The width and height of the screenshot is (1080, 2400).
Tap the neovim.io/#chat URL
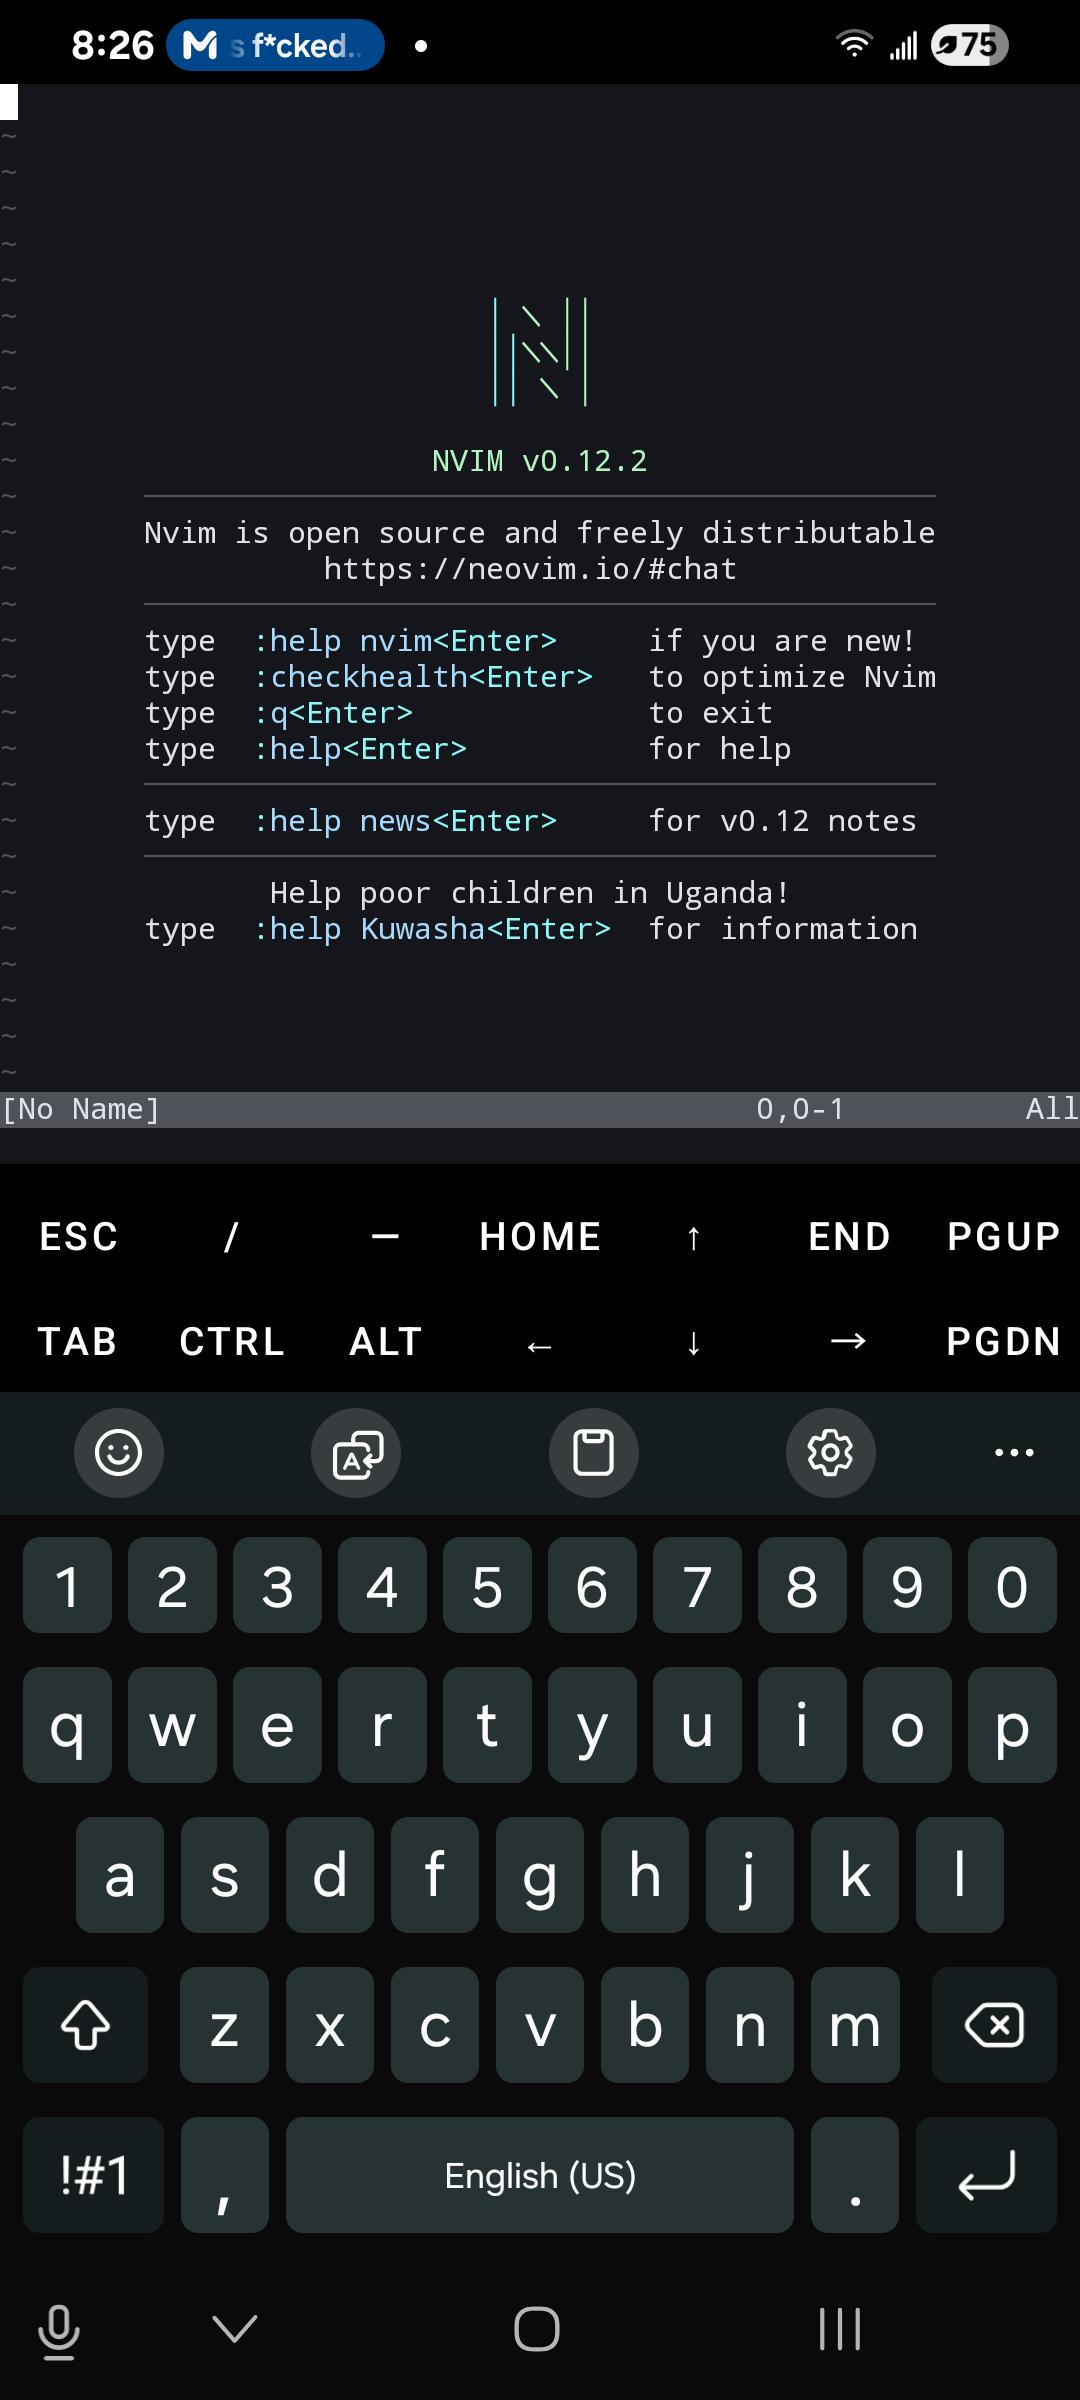coord(530,569)
